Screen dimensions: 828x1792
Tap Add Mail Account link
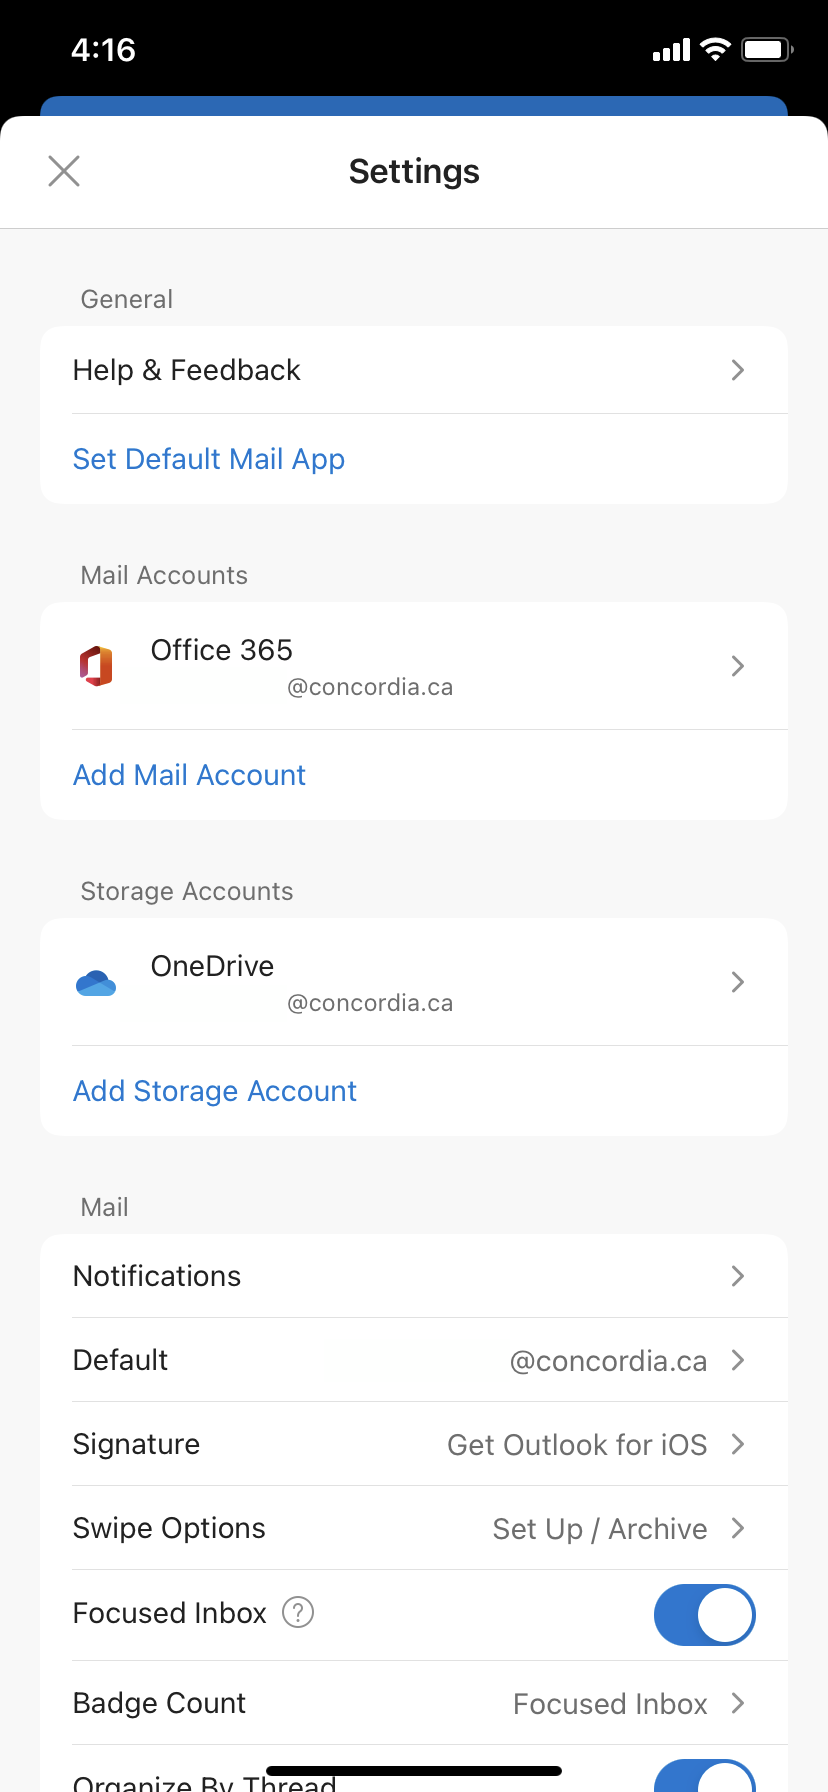190,775
